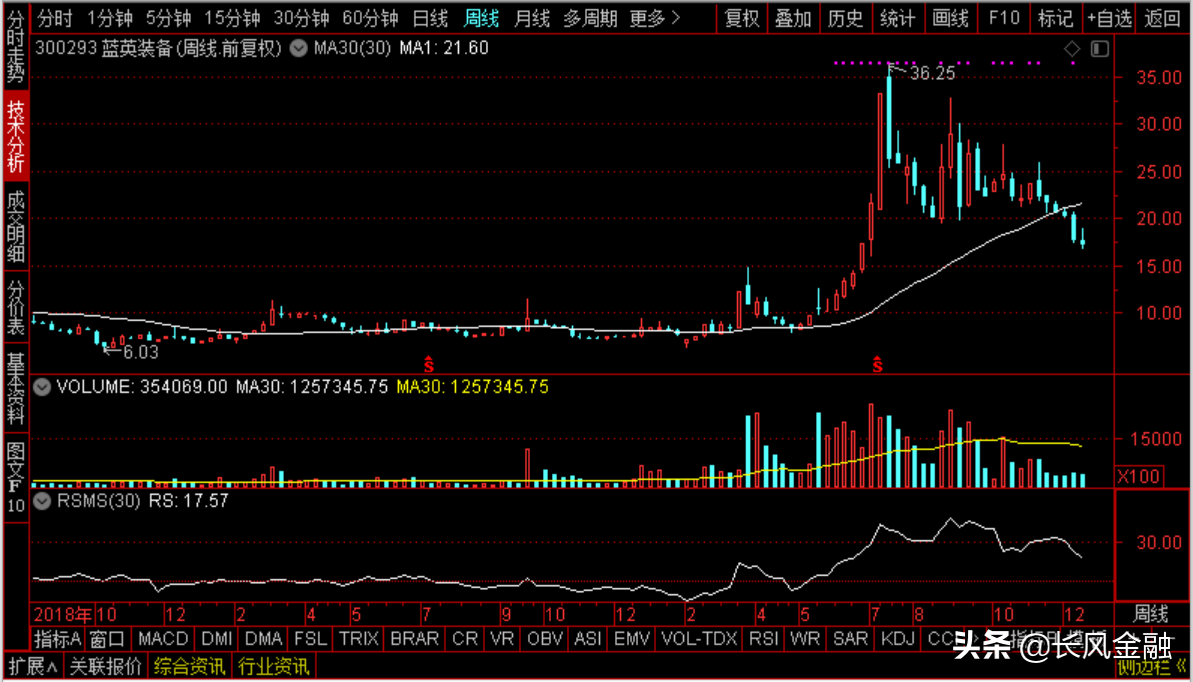
Task: Expand the 扩展∧ panel
Action: tap(31, 668)
